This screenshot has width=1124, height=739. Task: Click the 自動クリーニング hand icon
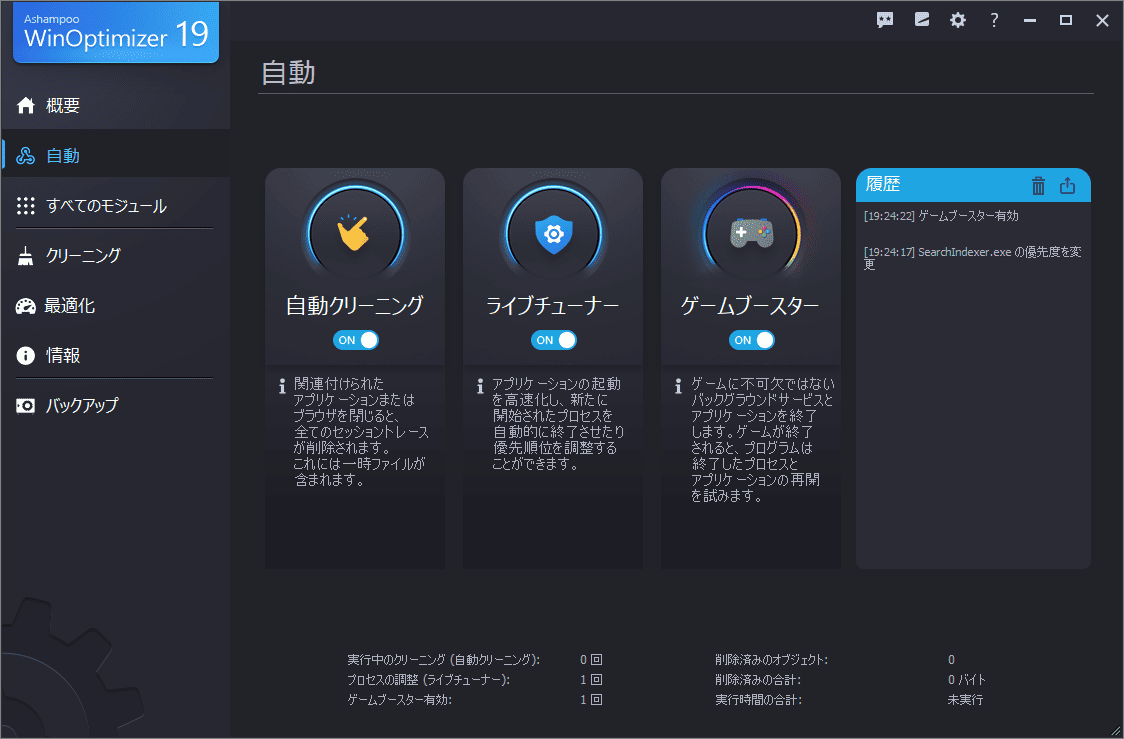(354, 234)
